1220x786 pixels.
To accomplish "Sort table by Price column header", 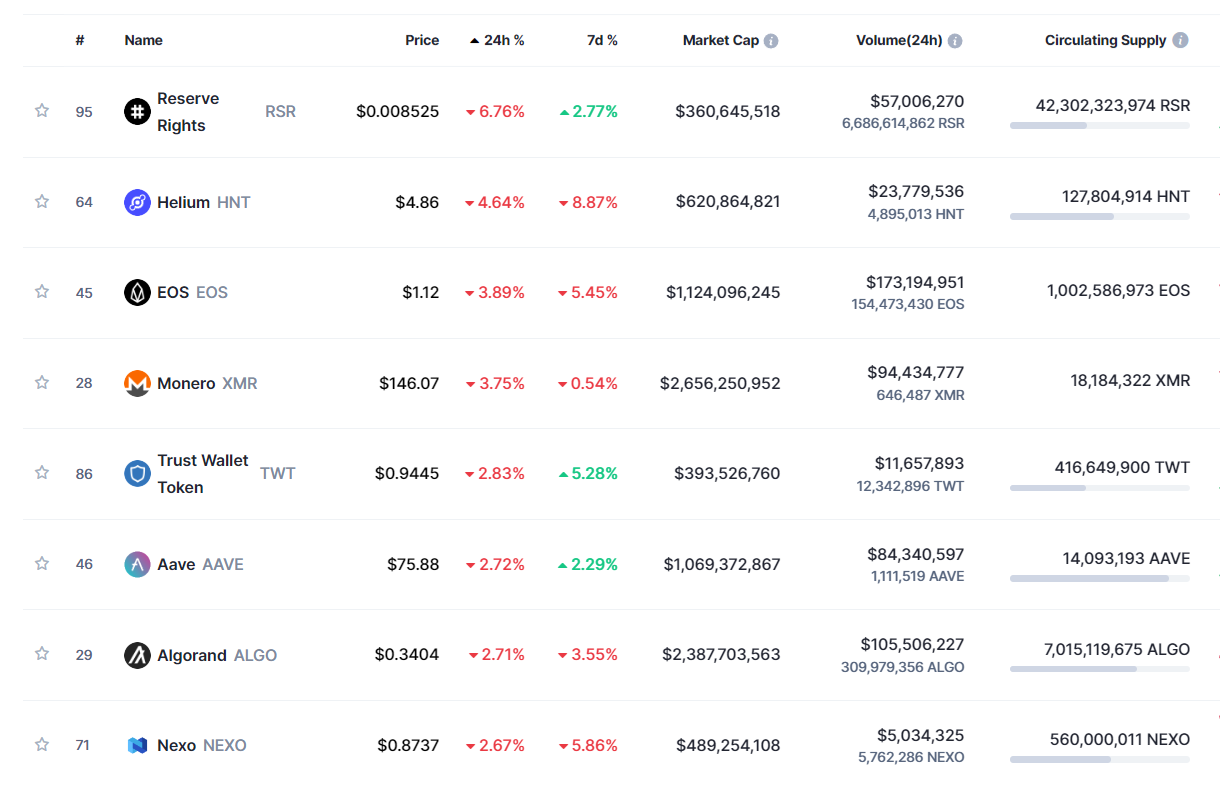I will pyautogui.click(x=422, y=41).
